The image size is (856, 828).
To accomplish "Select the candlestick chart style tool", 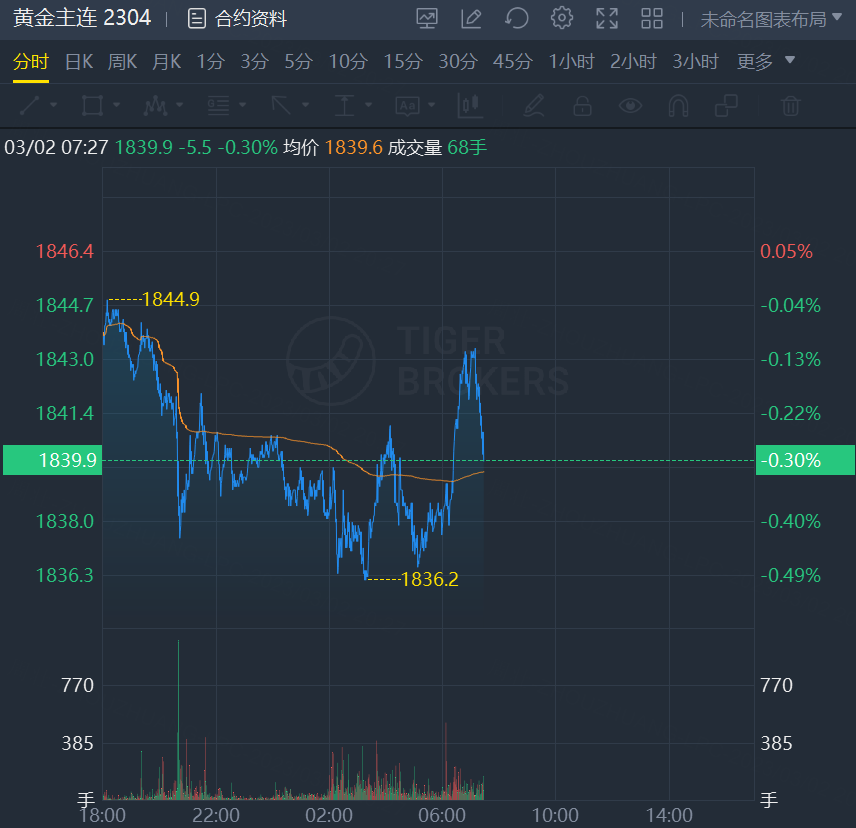I will [x=470, y=105].
